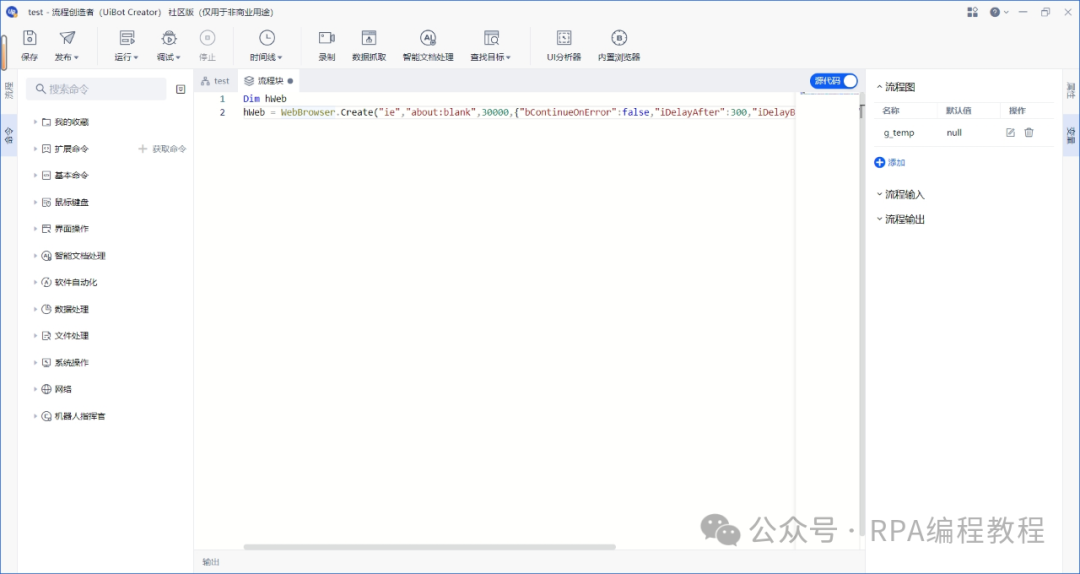Click the Debug (调试) icon
This screenshot has width=1080, height=574.
169,38
